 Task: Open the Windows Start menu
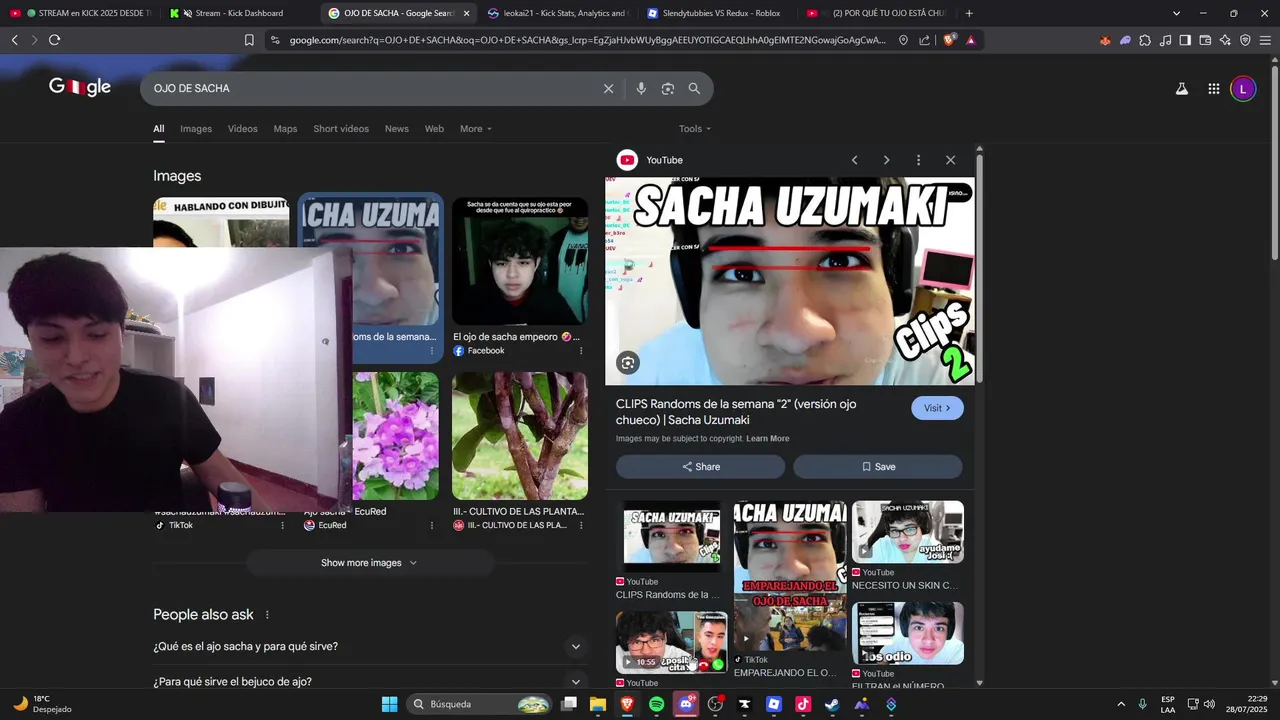click(390, 704)
